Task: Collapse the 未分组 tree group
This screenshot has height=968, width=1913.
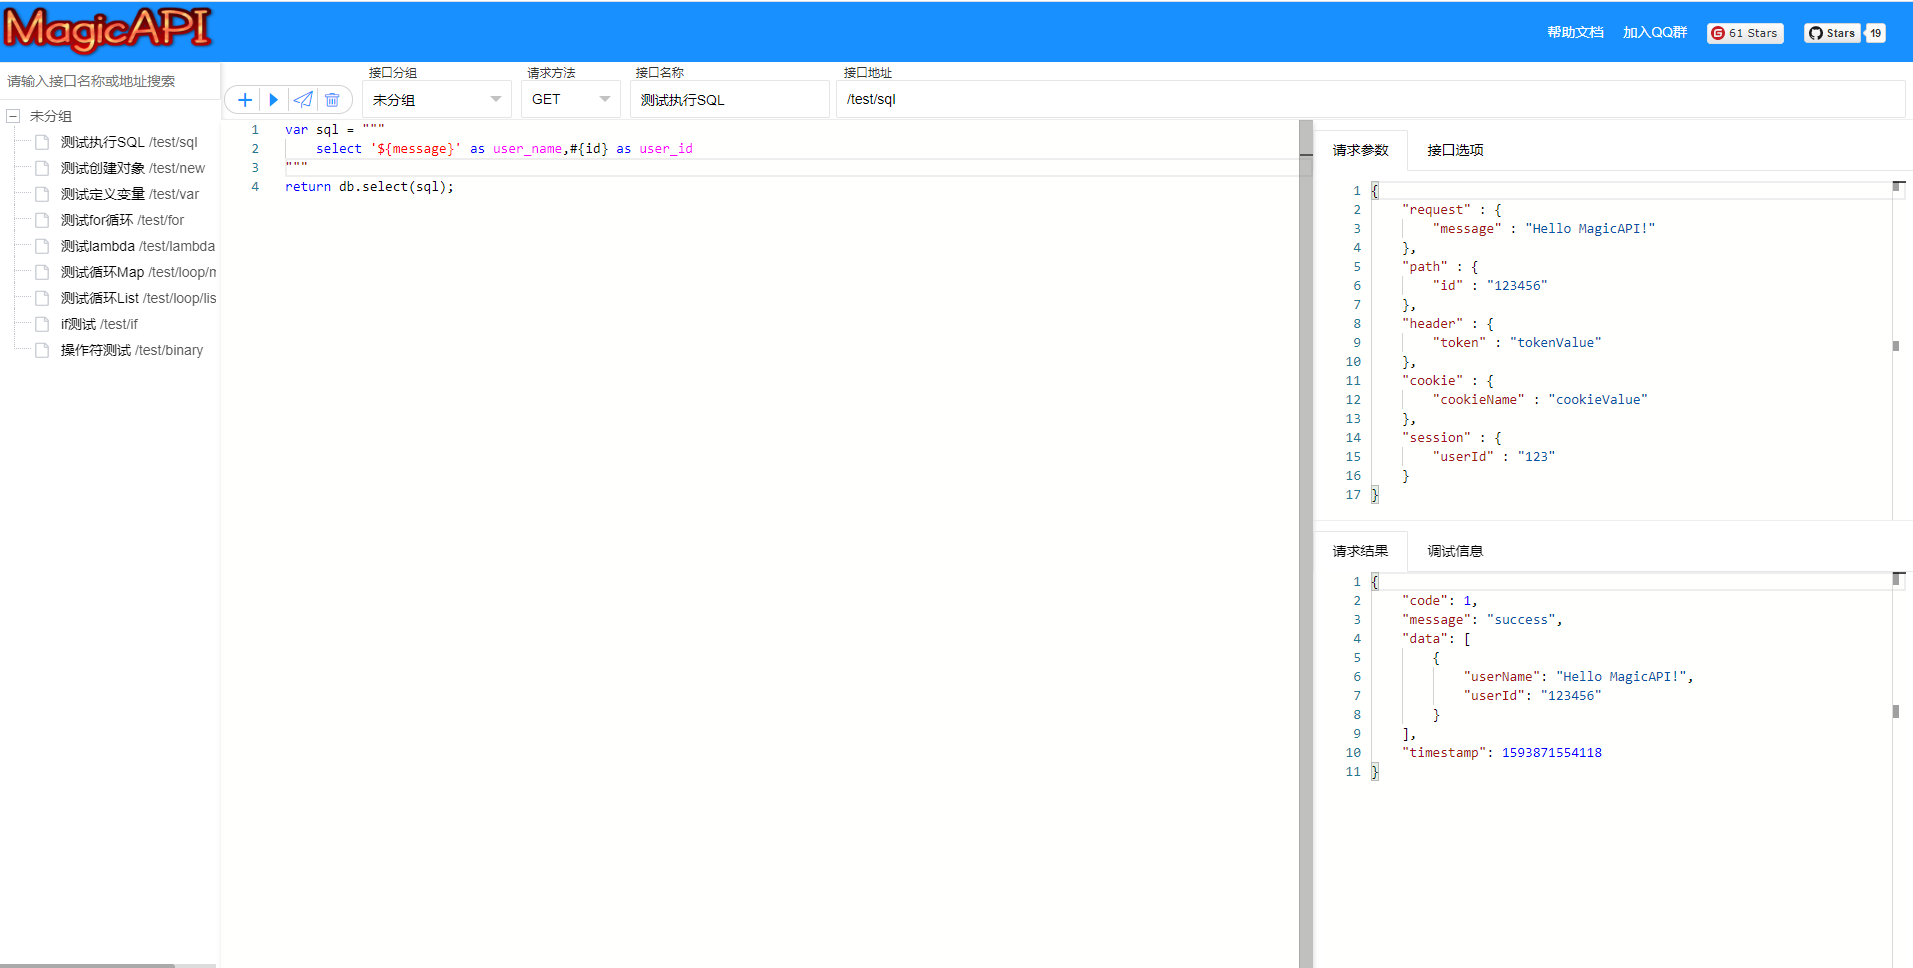Action: click(x=14, y=116)
